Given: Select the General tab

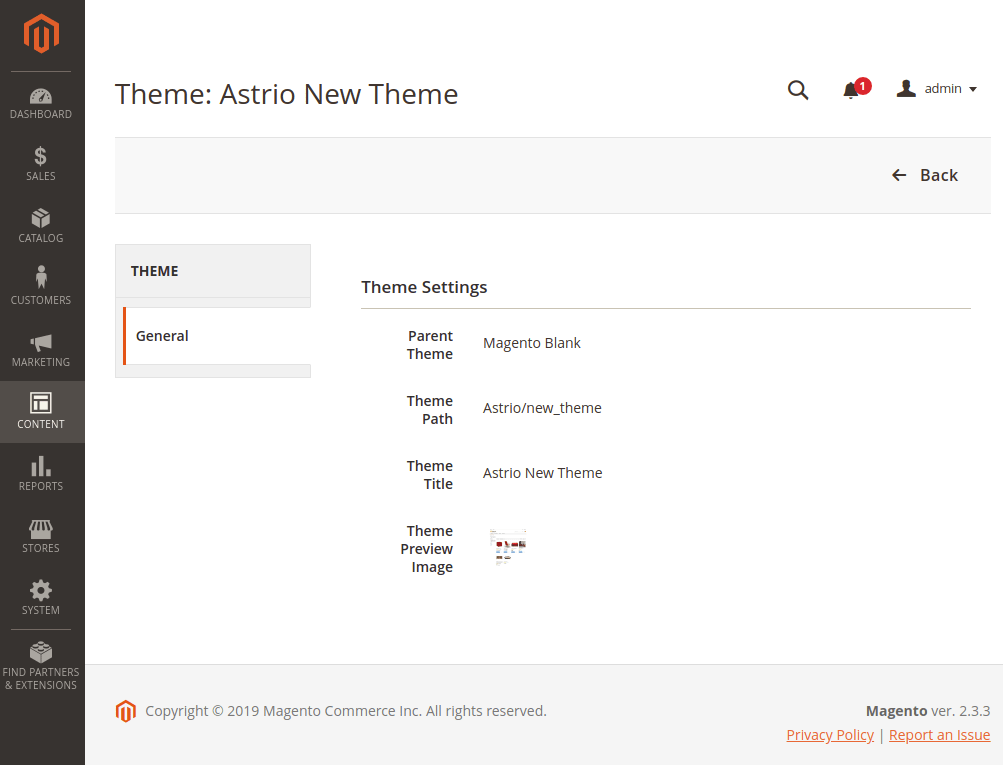Looking at the screenshot, I should click(x=162, y=336).
